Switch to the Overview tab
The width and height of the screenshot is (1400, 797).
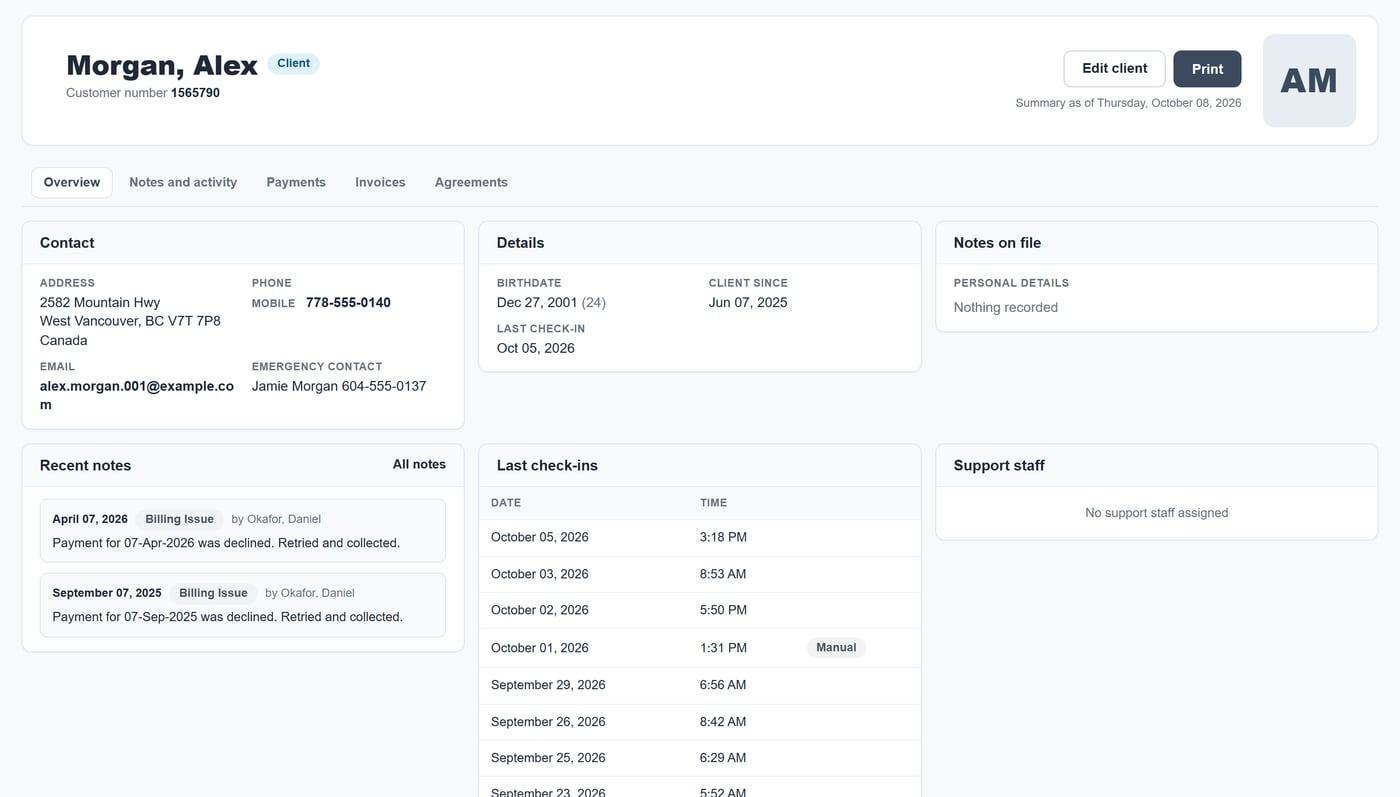tap(72, 182)
